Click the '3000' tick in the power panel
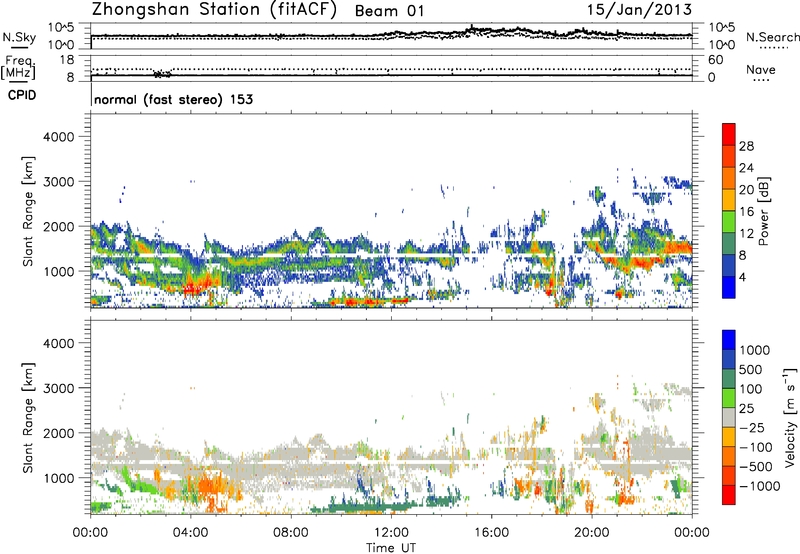This screenshot has height=554, width=800. coord(58,182)
